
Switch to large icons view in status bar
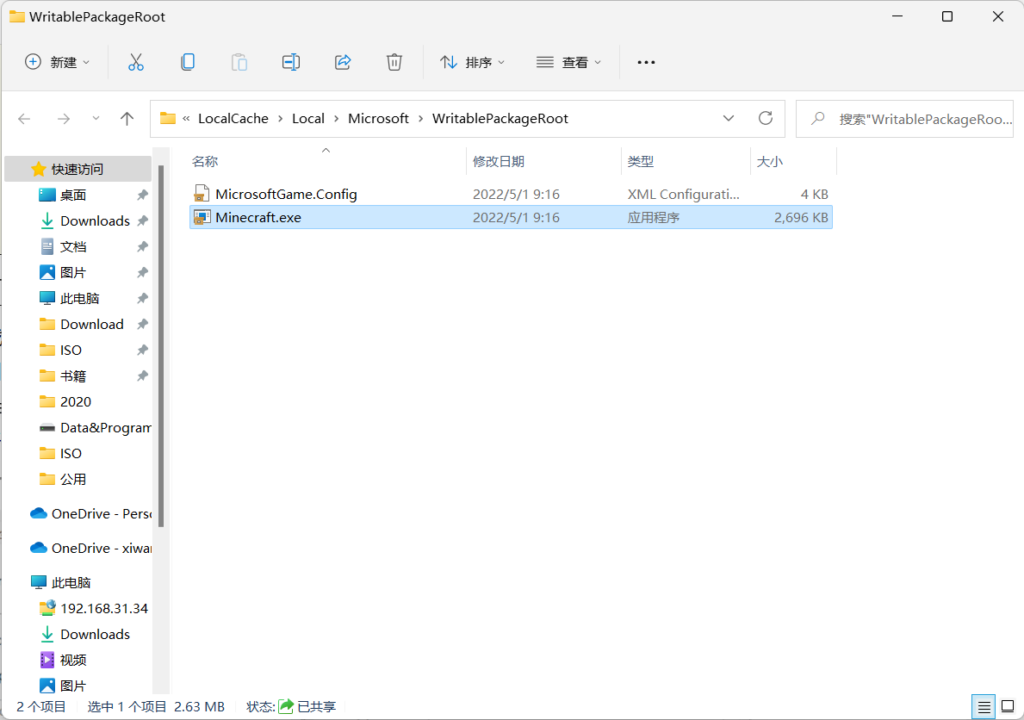pos(1008,706)
